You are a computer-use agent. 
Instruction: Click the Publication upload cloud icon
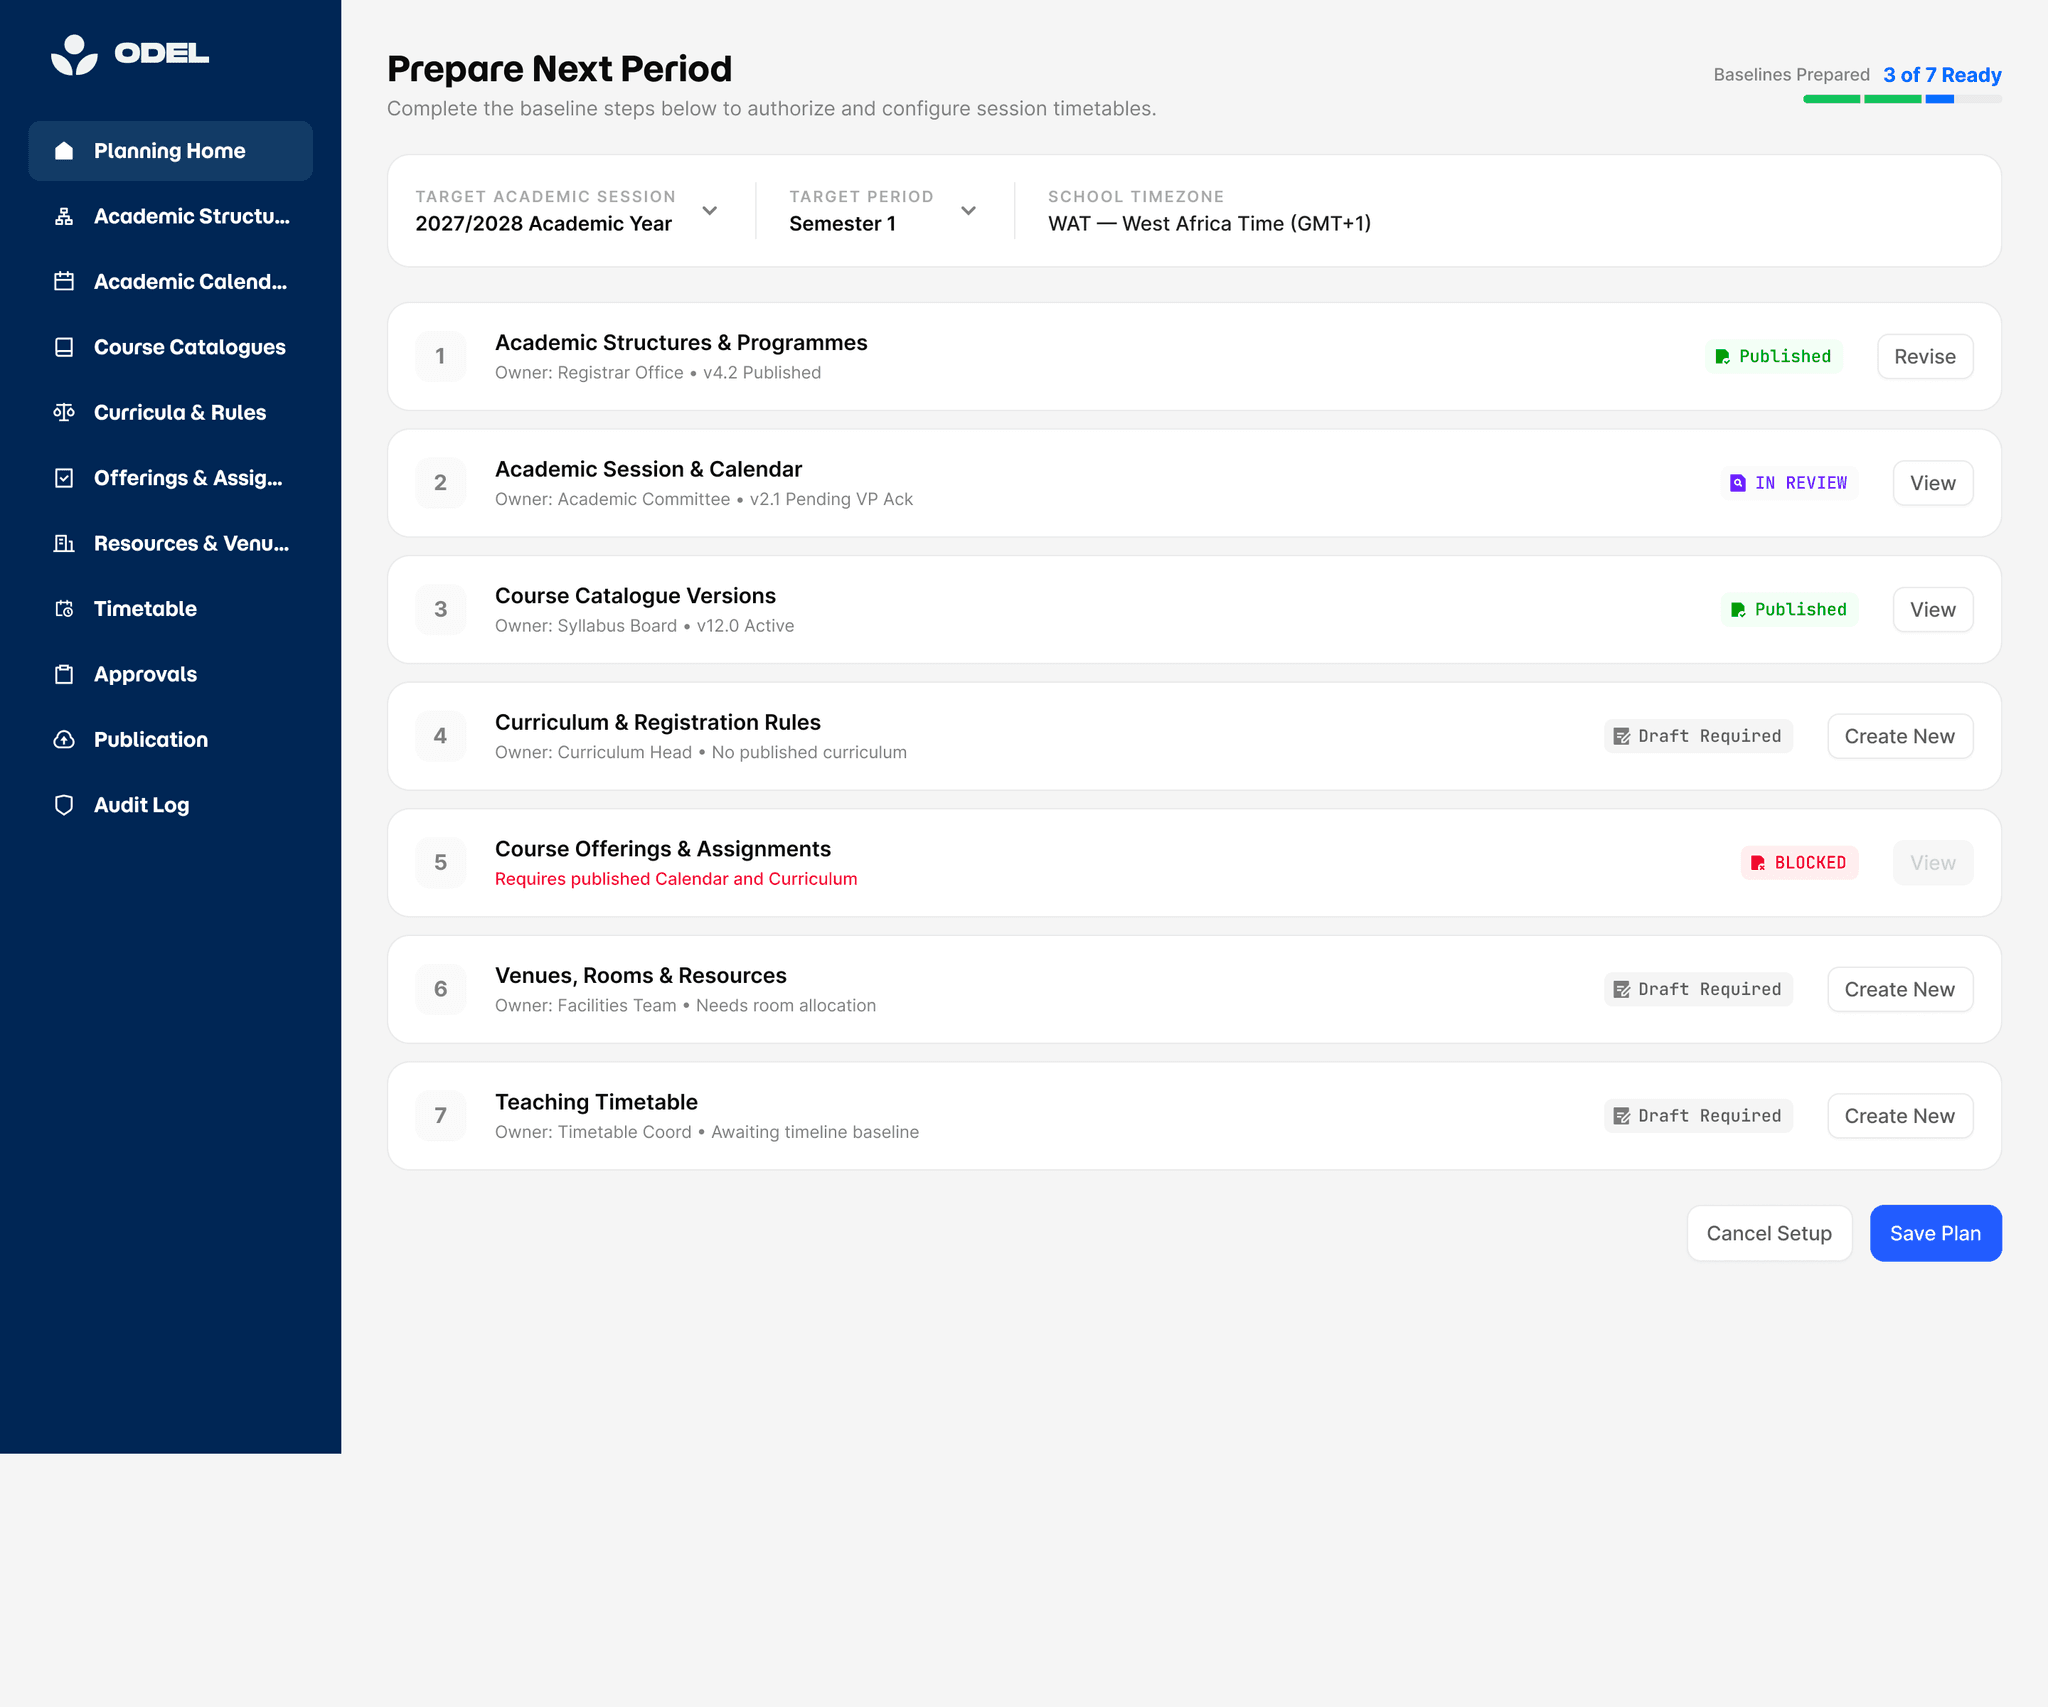click(x=64, y=740)
